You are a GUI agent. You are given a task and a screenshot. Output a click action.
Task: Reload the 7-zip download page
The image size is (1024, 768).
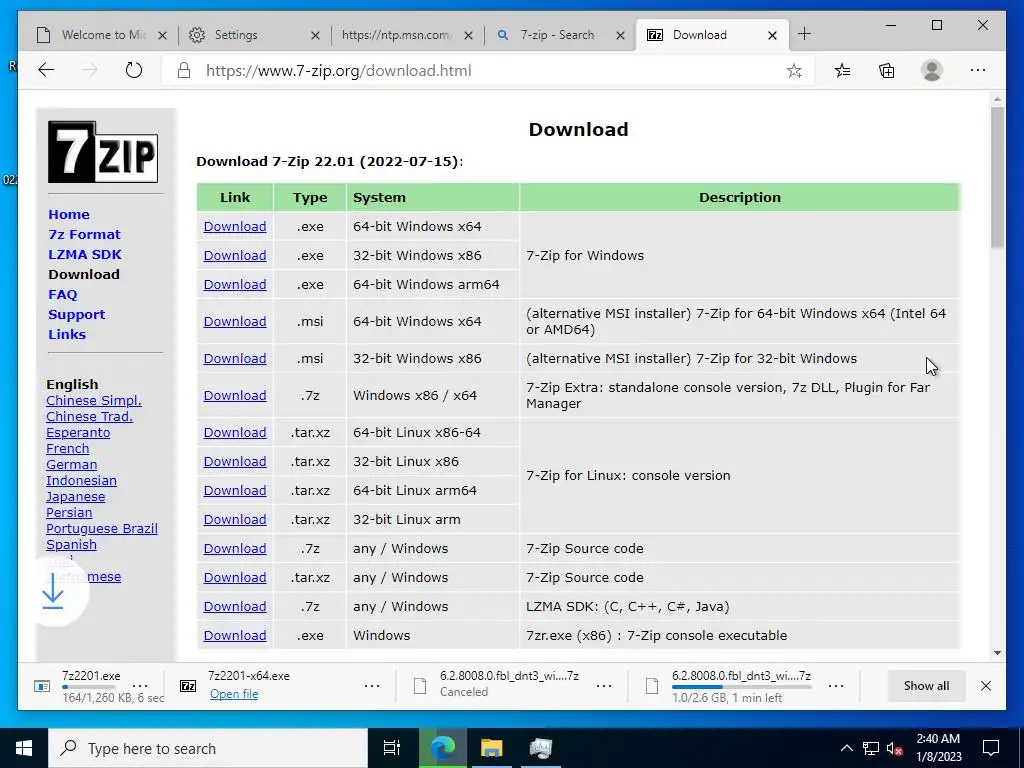pos(134,71)
